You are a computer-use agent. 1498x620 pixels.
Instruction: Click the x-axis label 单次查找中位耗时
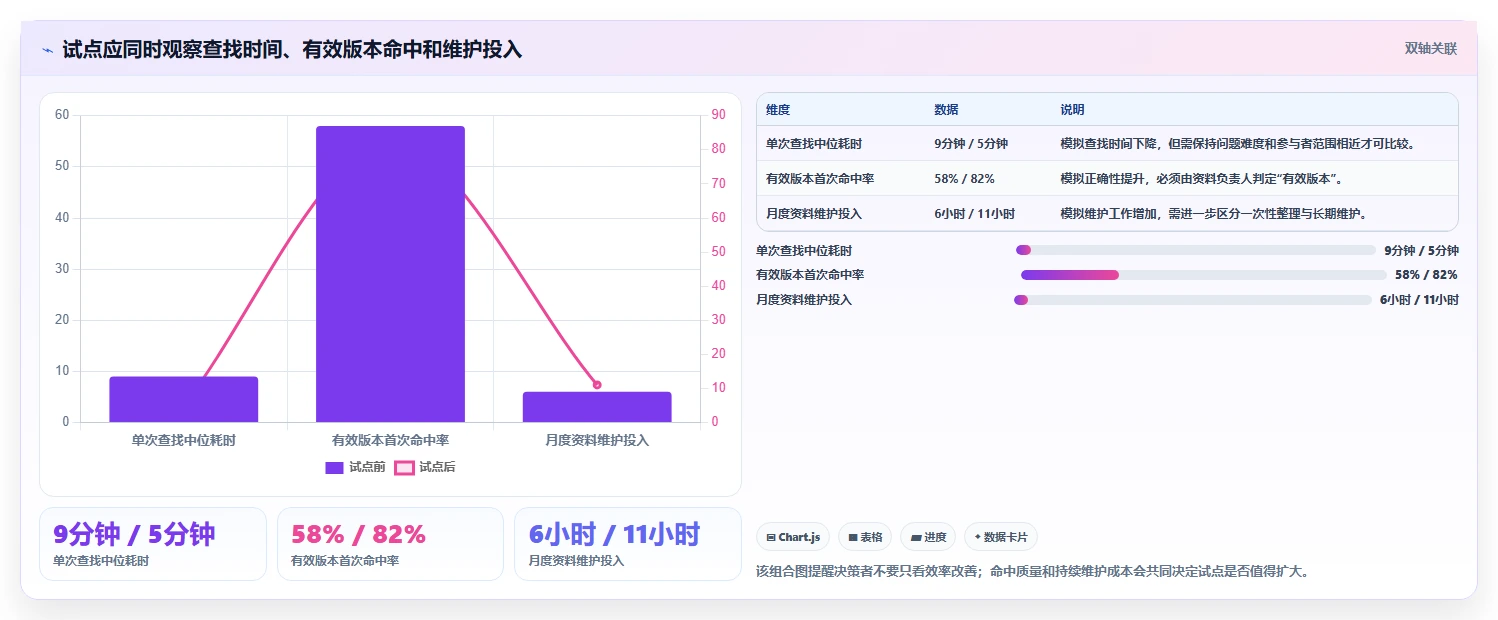click(184, 440)
